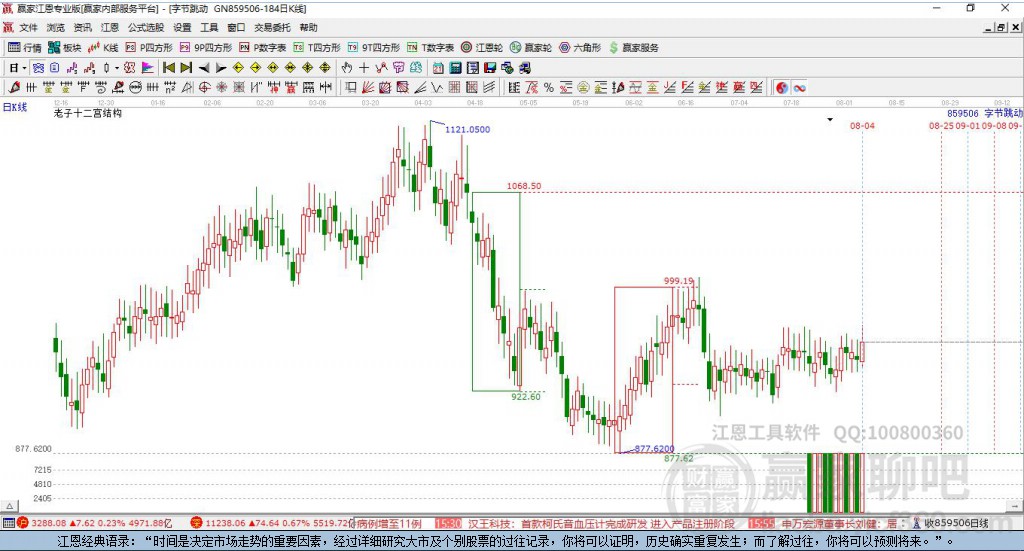Open the 资讯 menu
The height and width of the screenshot is (551, 1024).
(82, 27)
